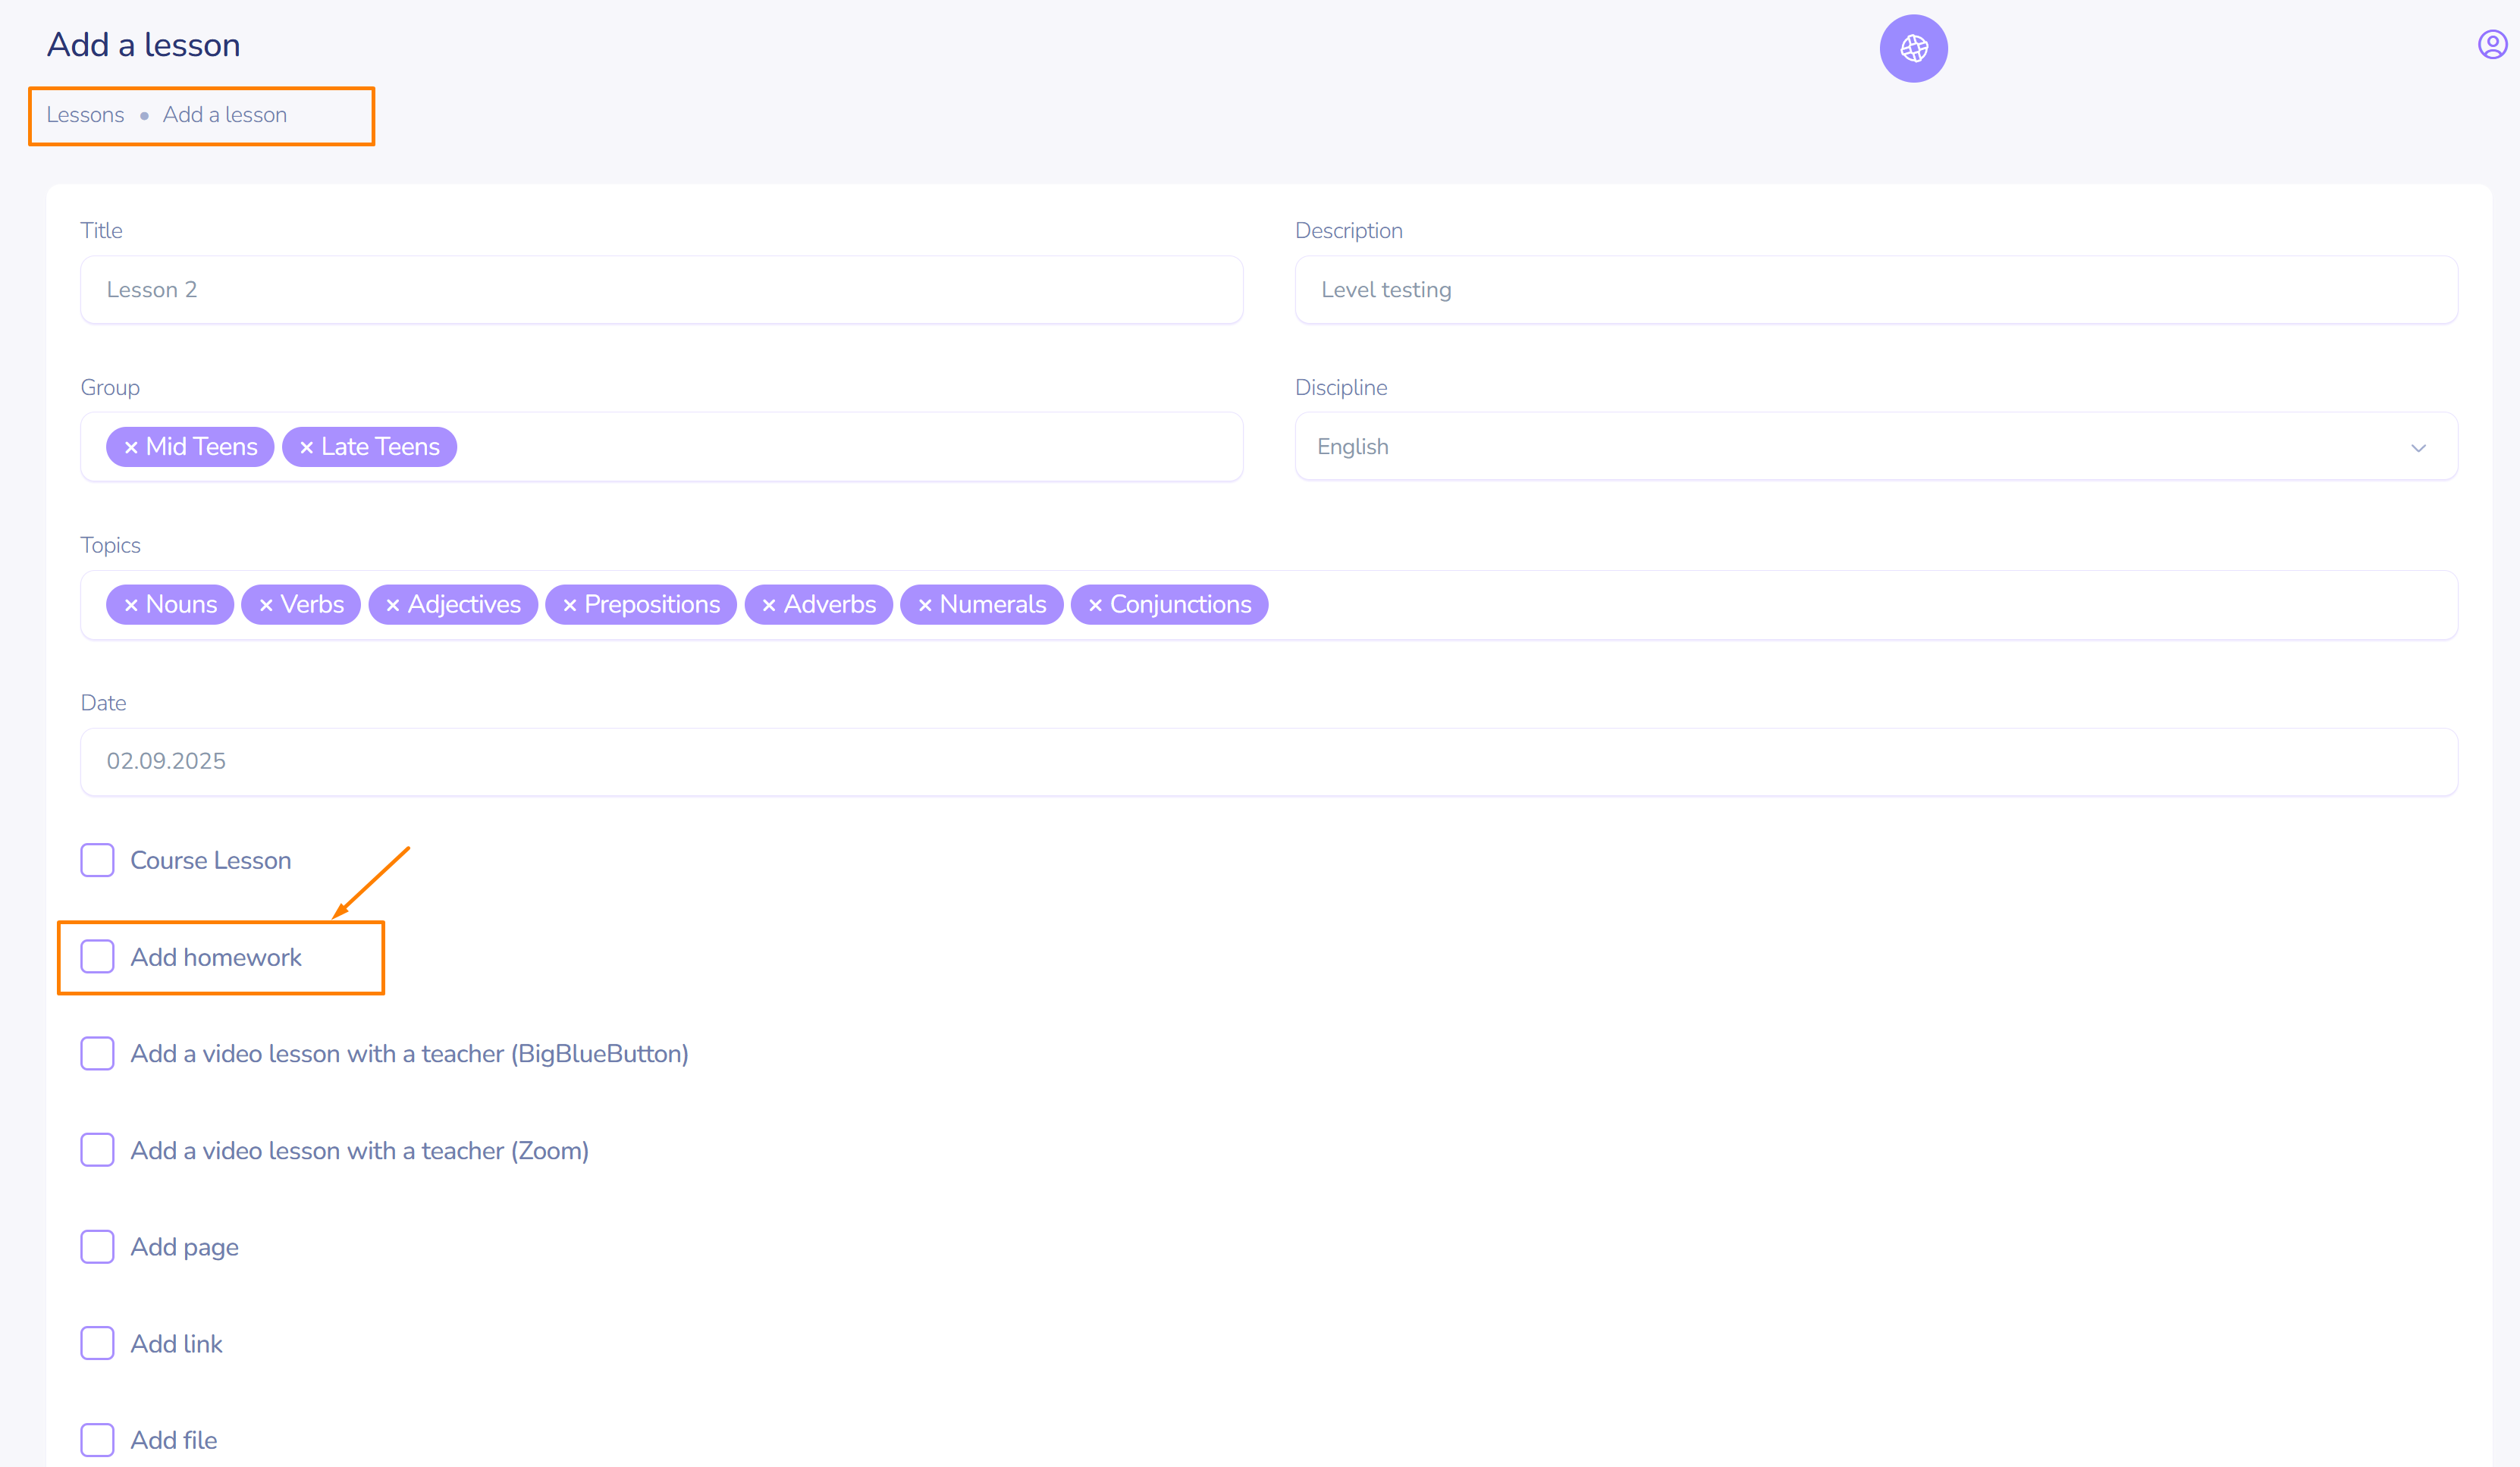Tick the BigBlueButton video lesson checkbox
This screenshot has height=1467, width=2520.
pos(97,1053)
